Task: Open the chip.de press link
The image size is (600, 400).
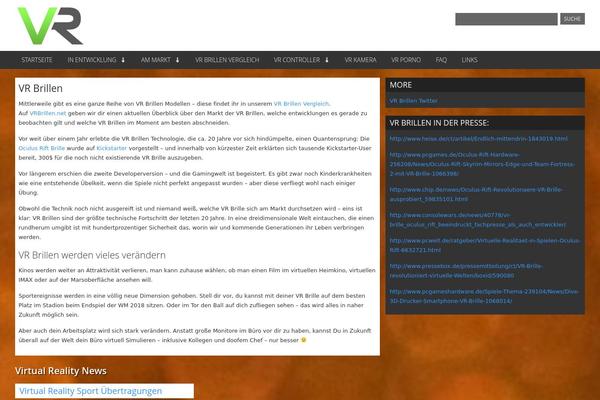Action: coord(476,194)
